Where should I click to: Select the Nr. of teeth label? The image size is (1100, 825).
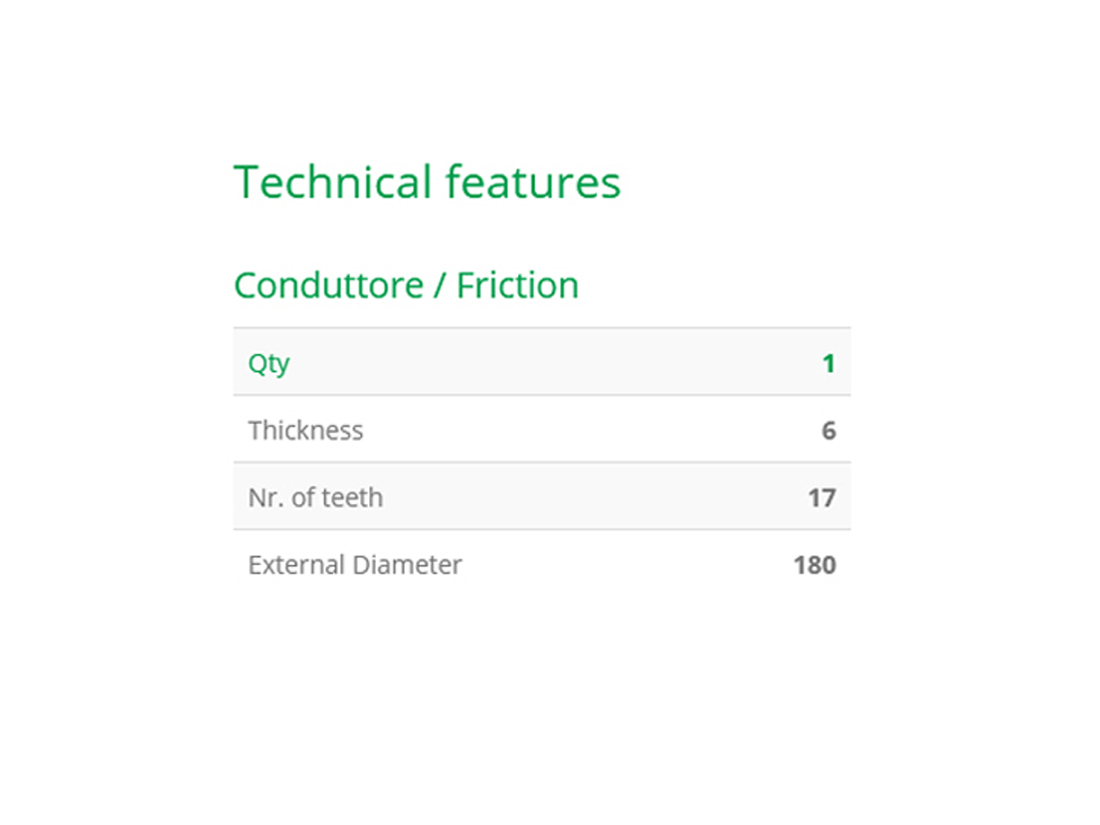pyautogui.click(x=316, y=497)
